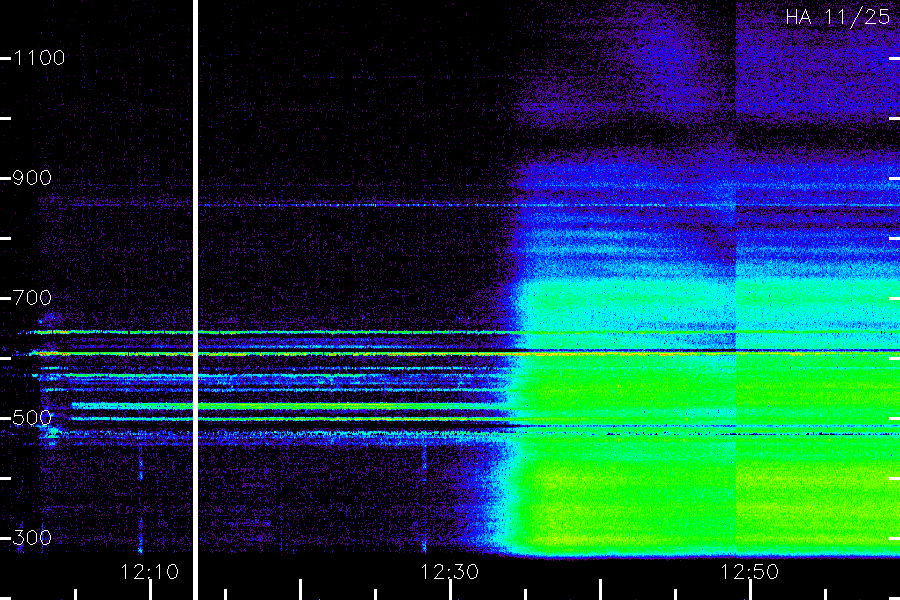The image size is (900, 600).
Task: Click the 900 frequency axis label
Action: pyautogui.click(x=32, y=178)
